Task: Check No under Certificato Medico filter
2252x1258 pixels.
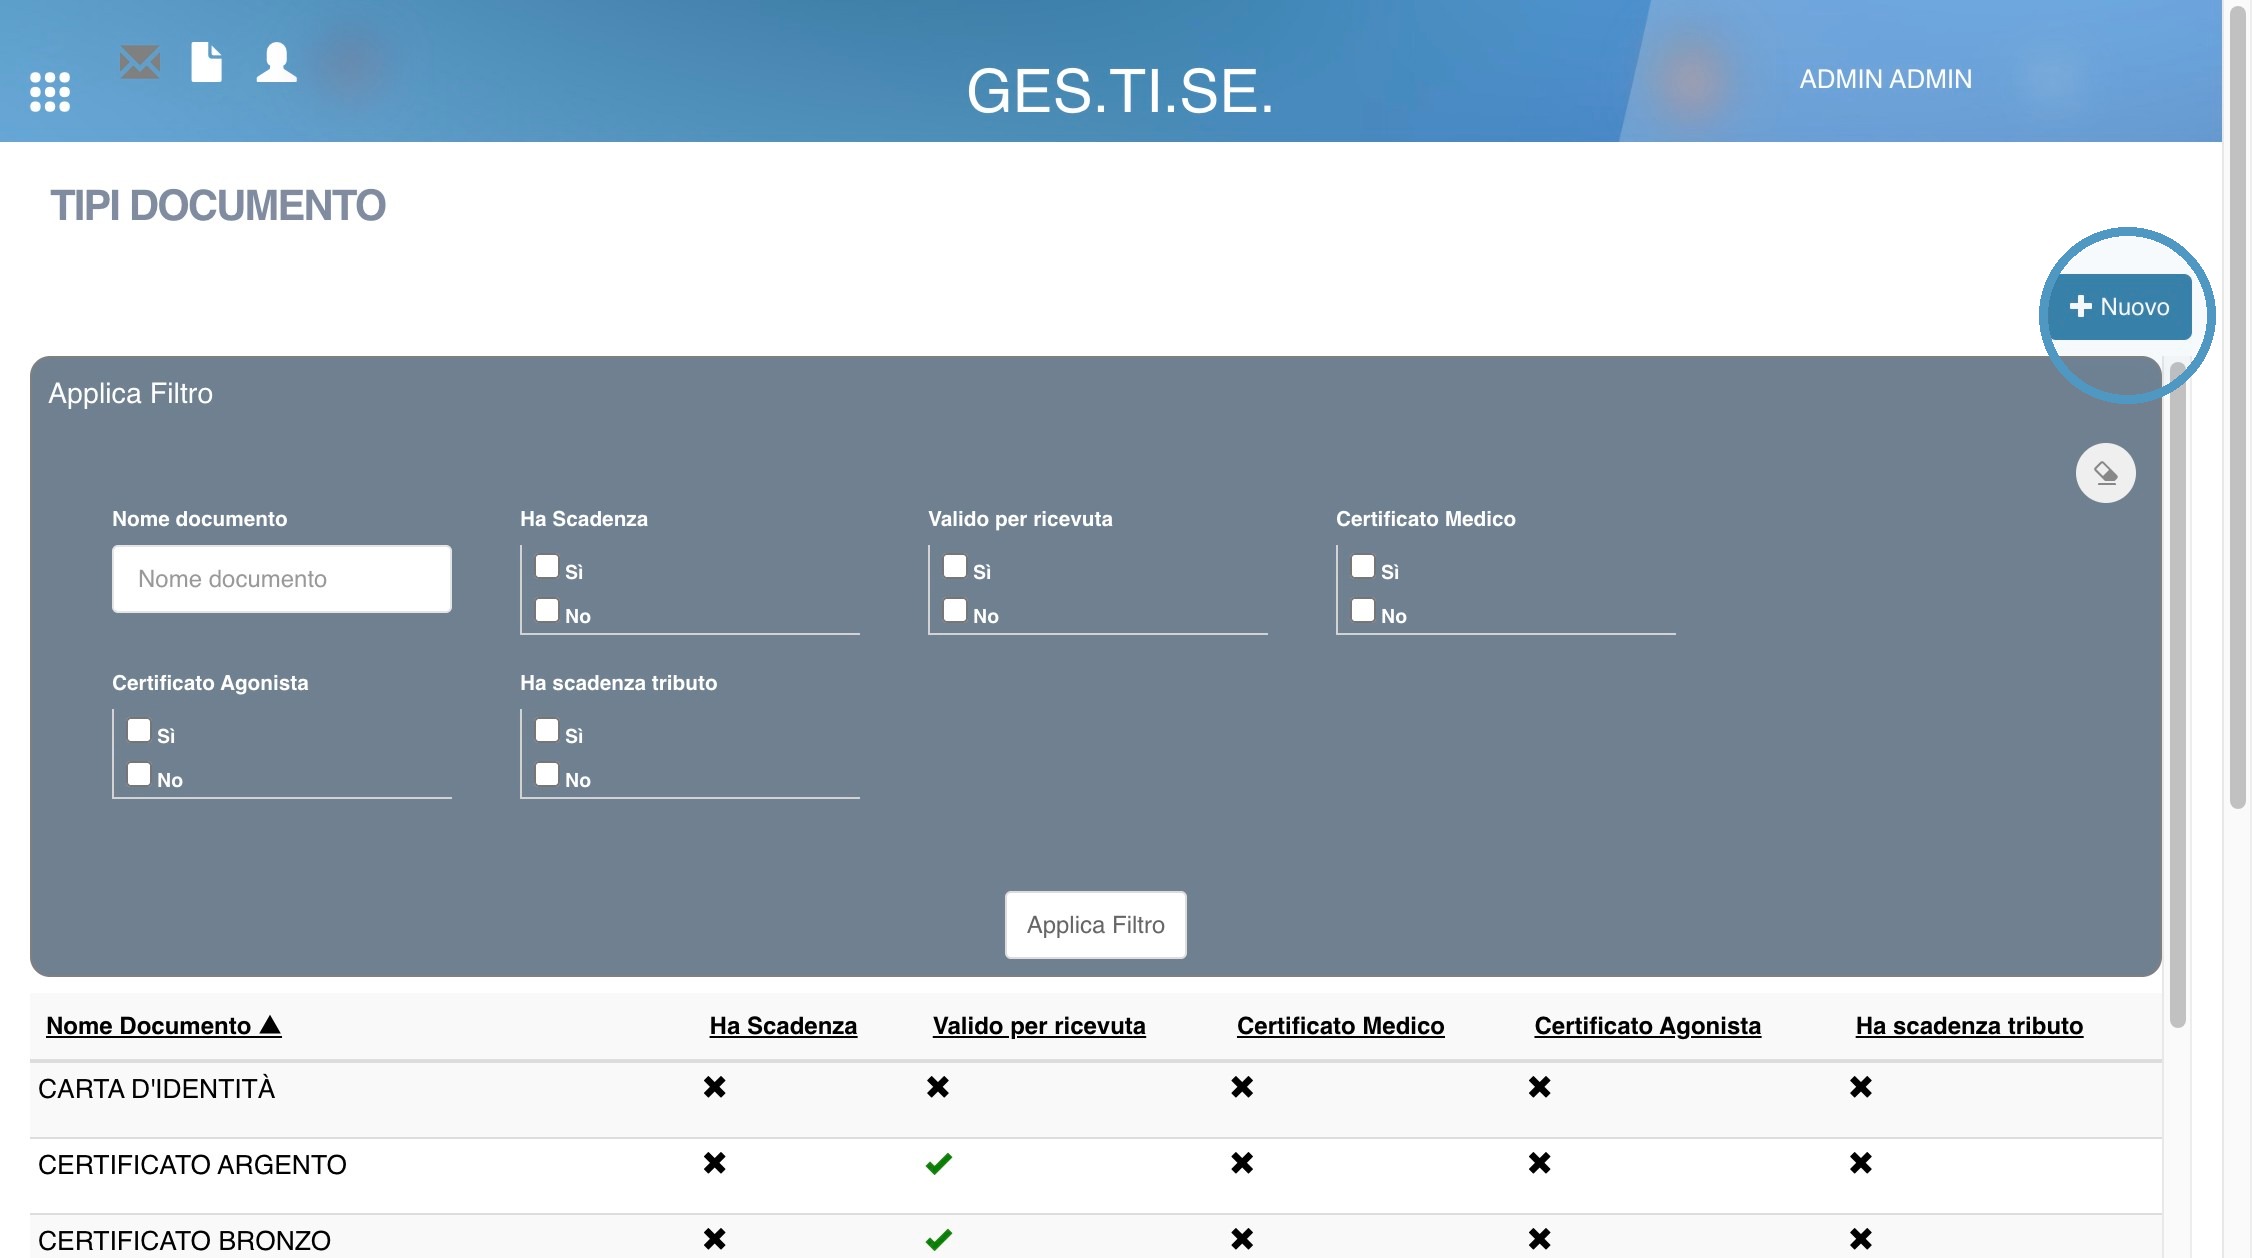Action: click(1363, 611)
